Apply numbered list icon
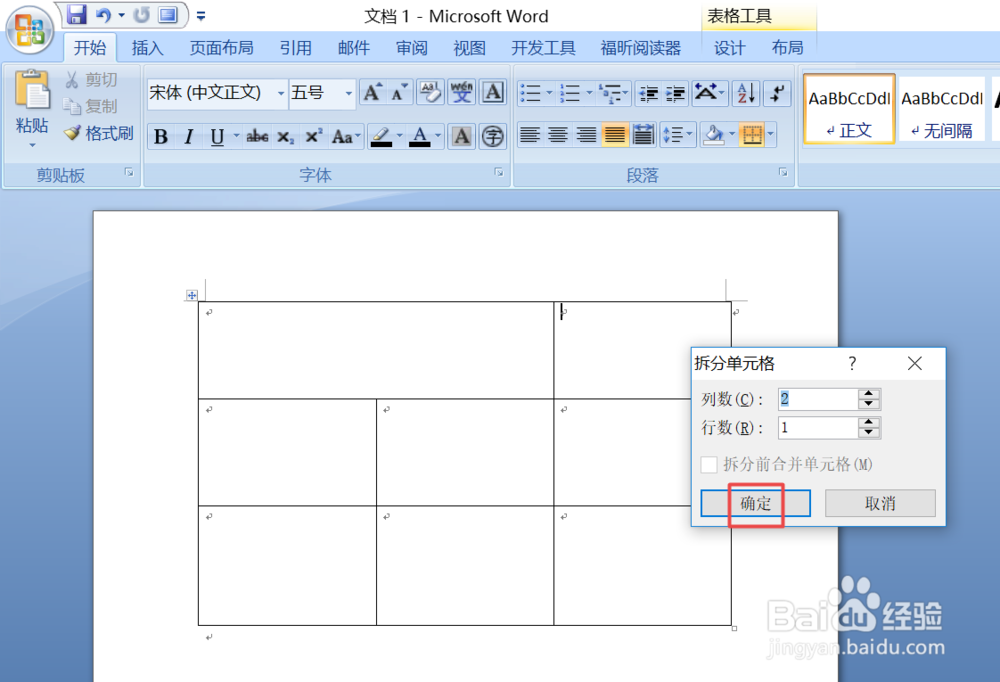 click(570, 93)
